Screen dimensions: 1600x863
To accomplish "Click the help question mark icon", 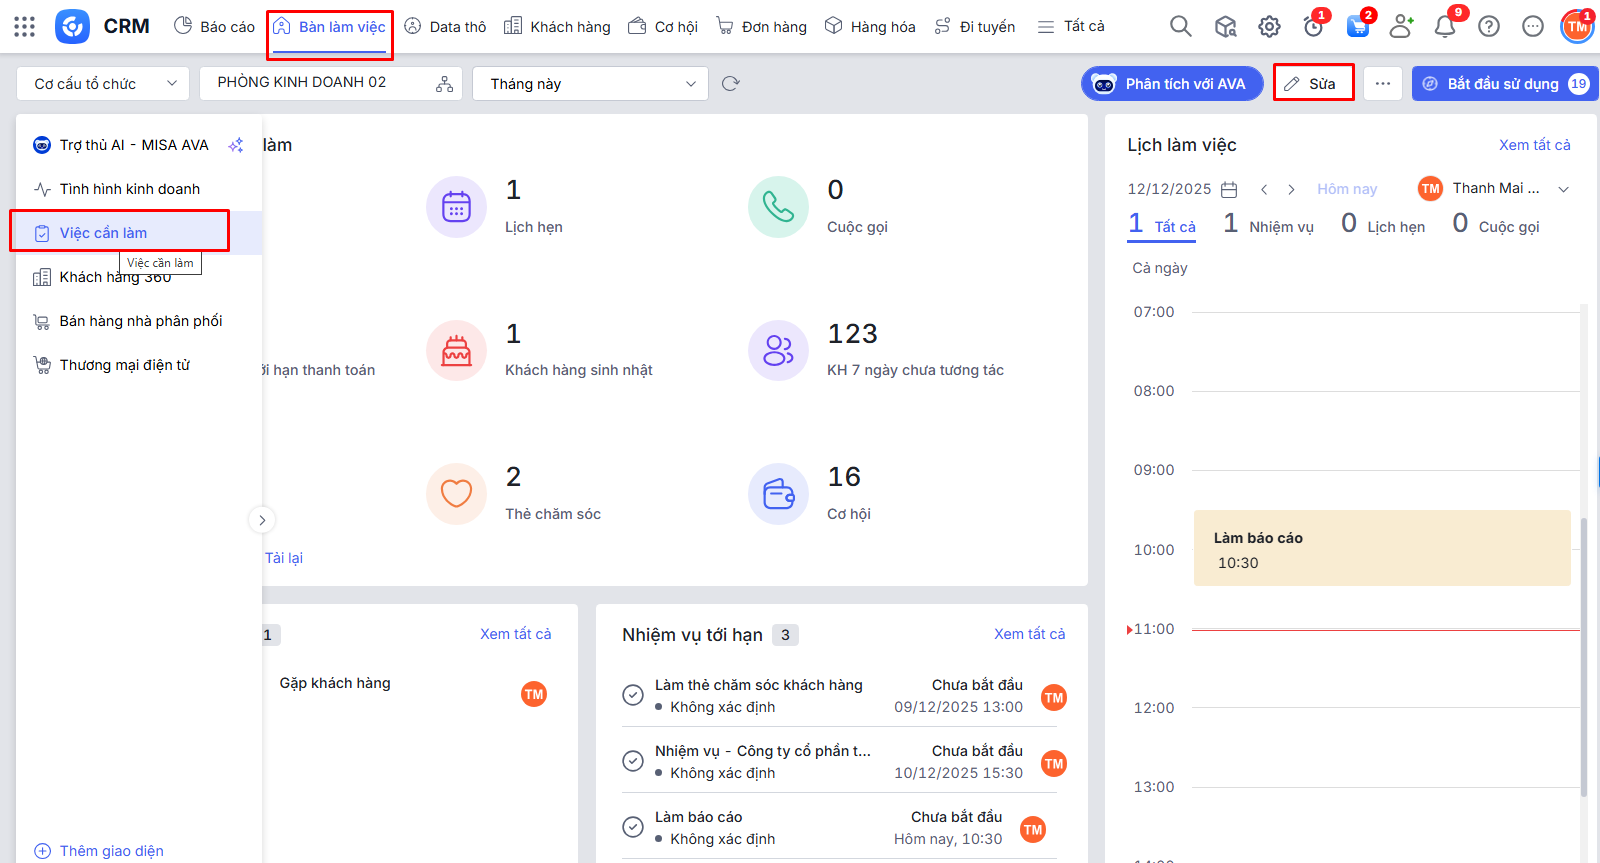I will (x=1489, y=27).
